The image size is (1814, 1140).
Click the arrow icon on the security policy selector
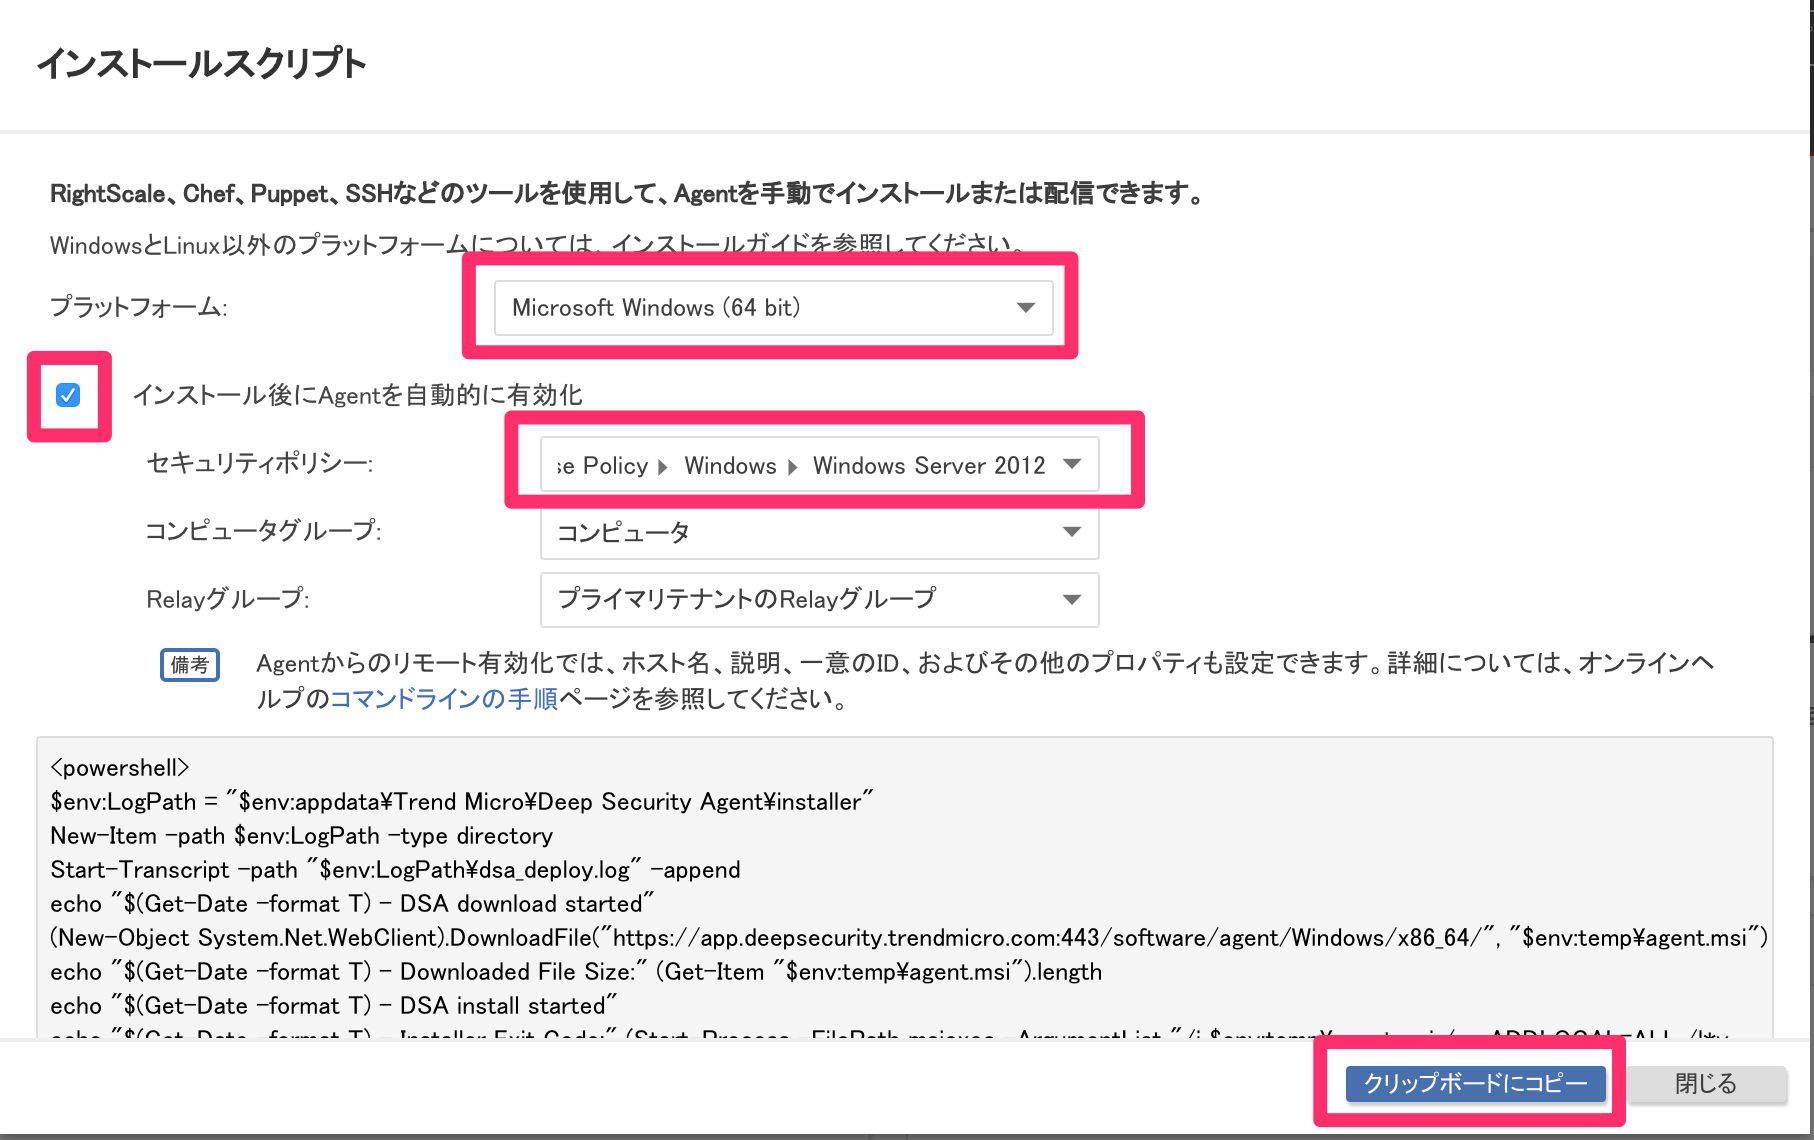click(x=1072, y=464)
